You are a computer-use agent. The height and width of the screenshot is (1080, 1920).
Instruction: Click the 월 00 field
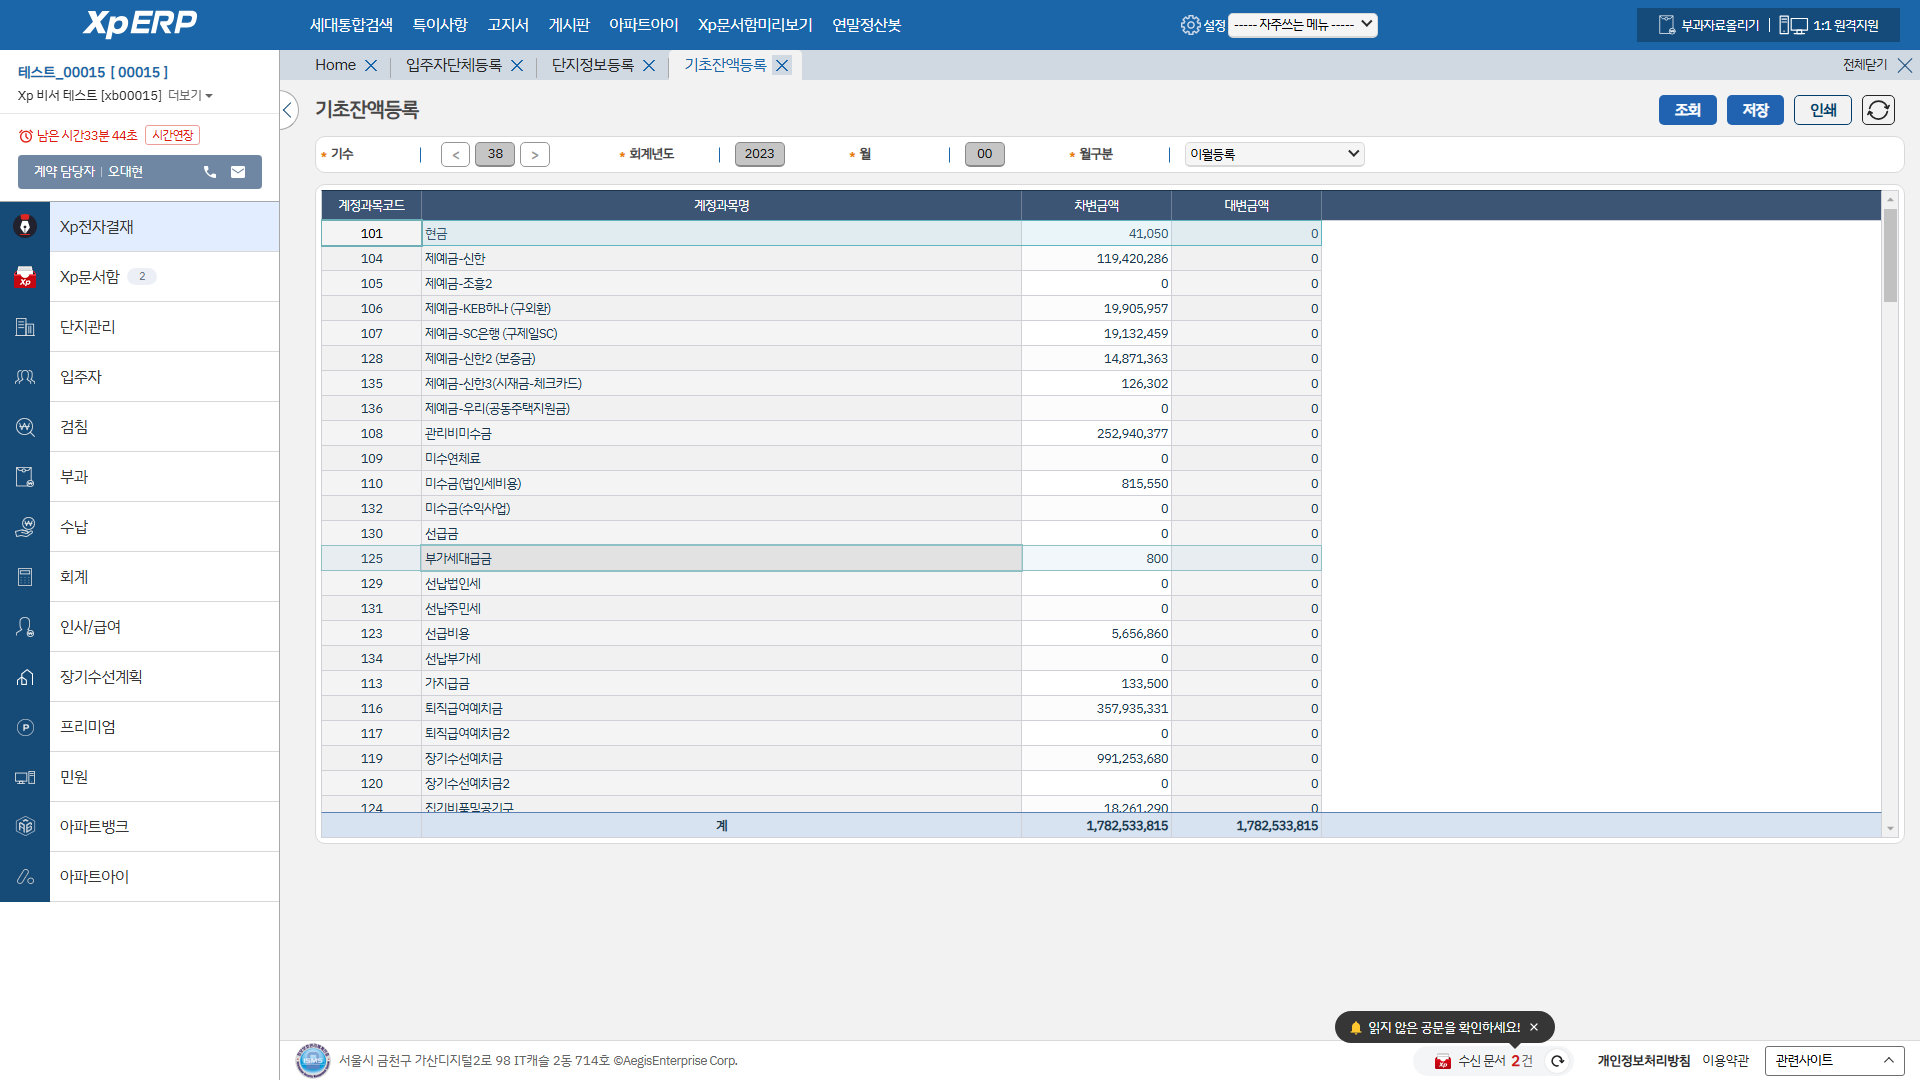[985, 154]
